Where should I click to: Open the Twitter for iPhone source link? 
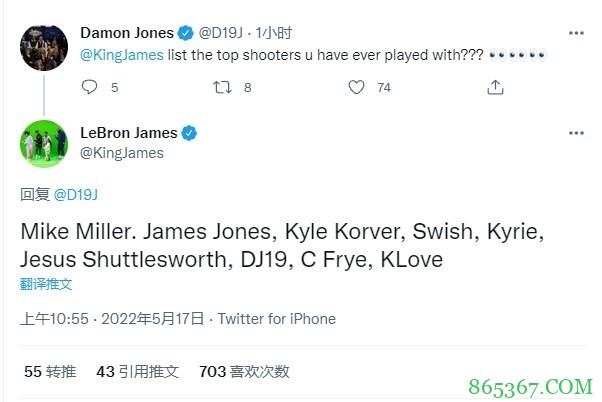[277, 319]
